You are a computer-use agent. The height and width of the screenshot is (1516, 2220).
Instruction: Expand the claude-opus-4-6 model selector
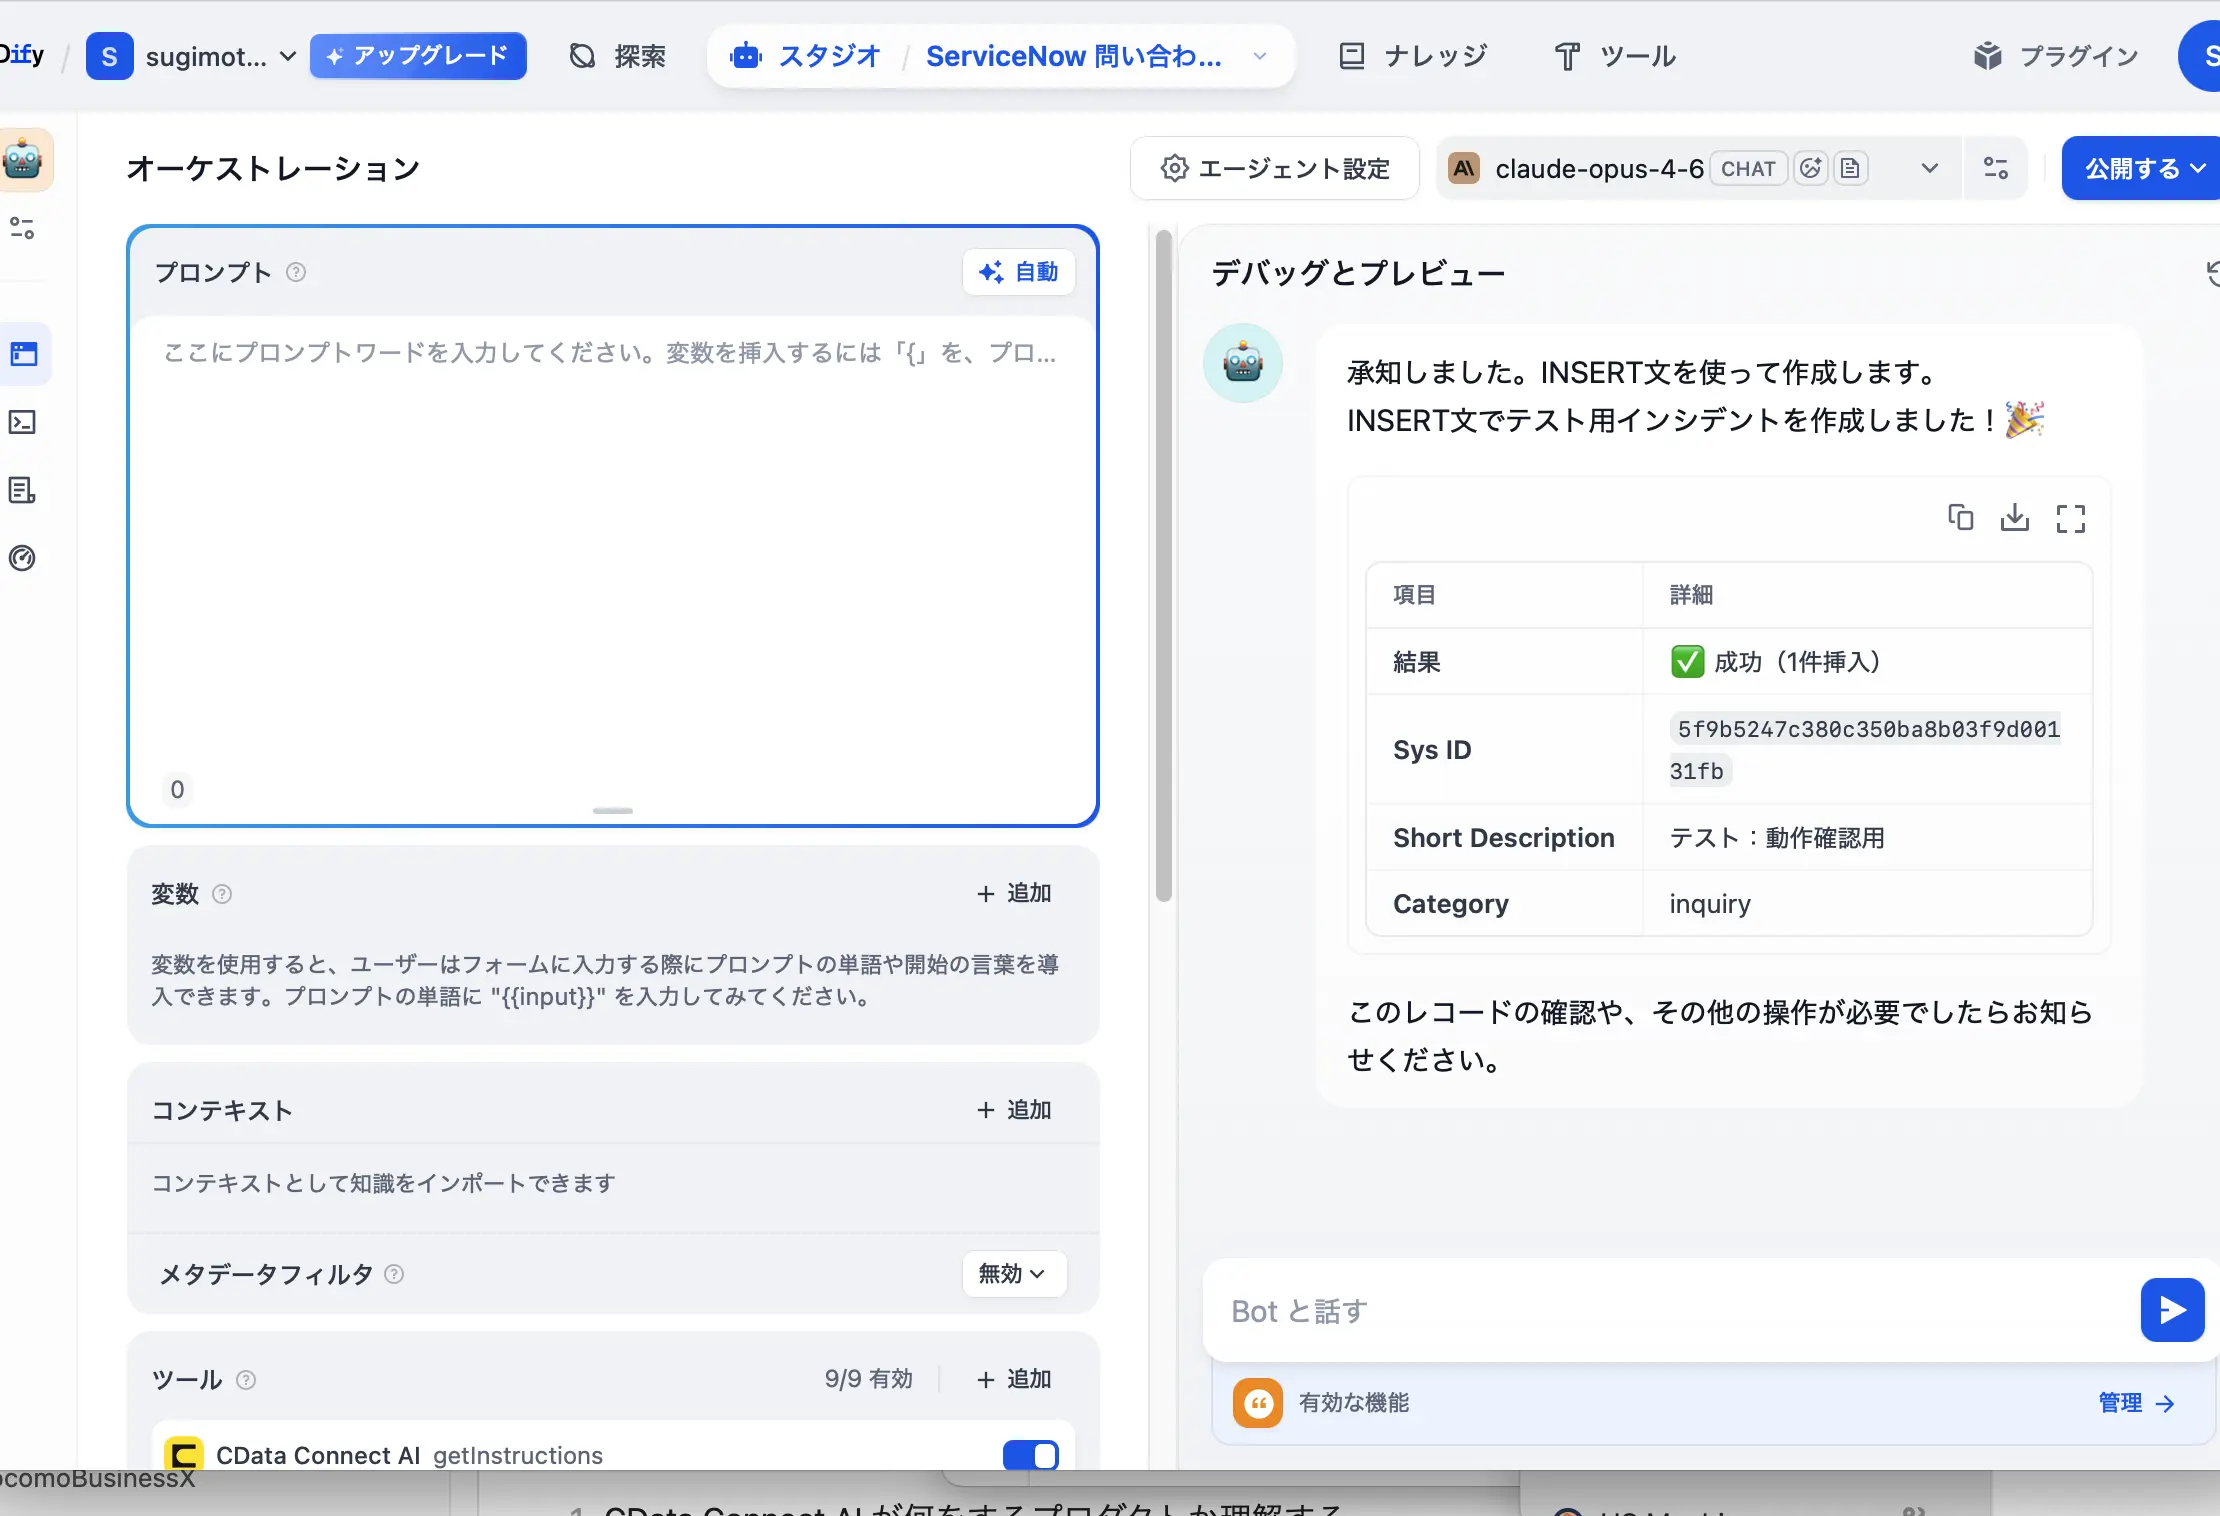[1929, 168]
